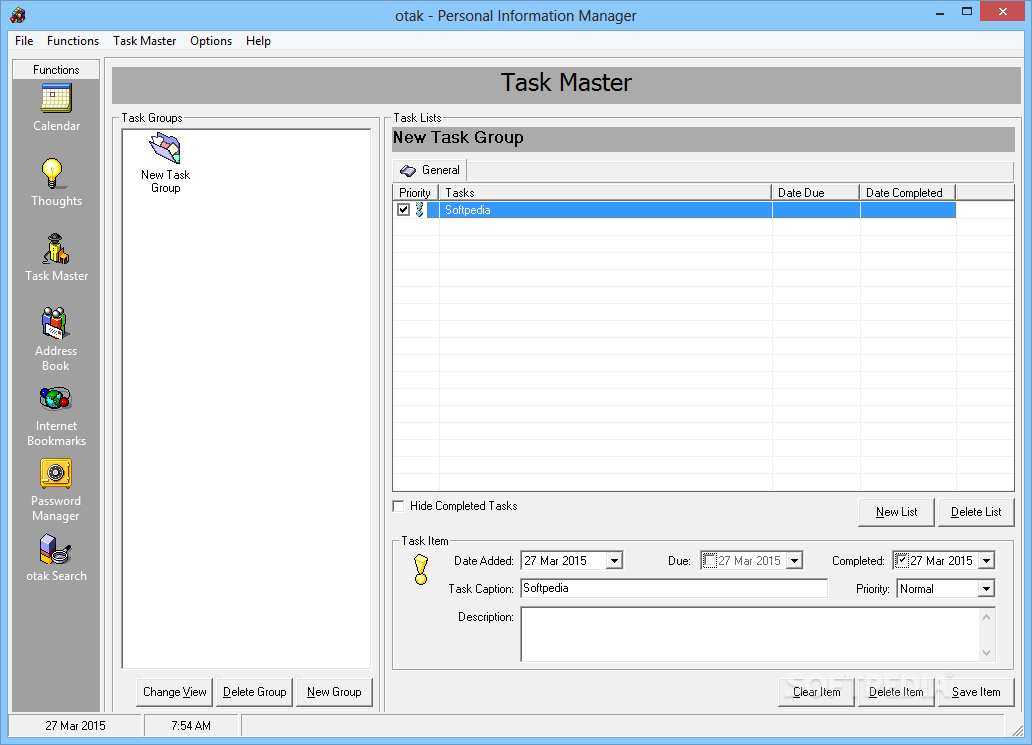Open the otak Search icon
1032x745 pixels.
pyautogui.click(x=55, y=550)
